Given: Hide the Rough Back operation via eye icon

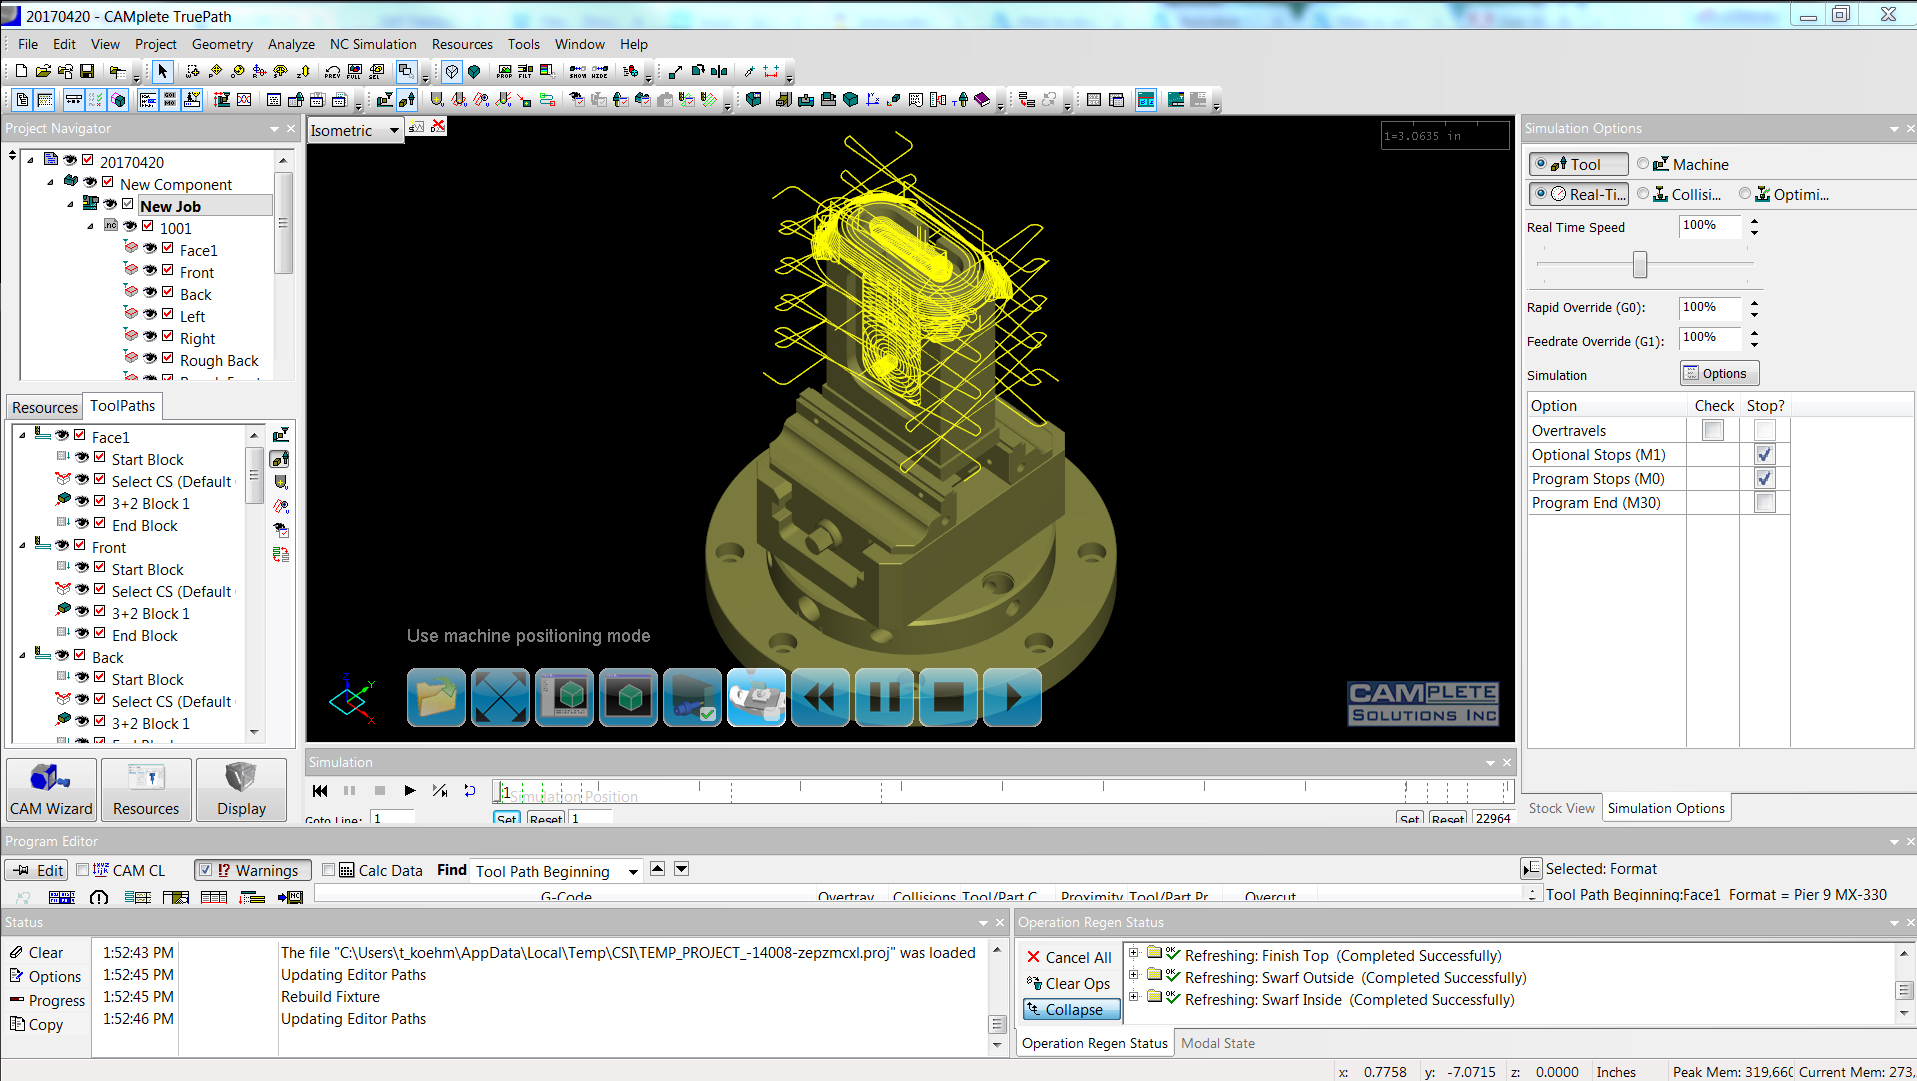Looking at the screenshot, I should pos(150,358).
